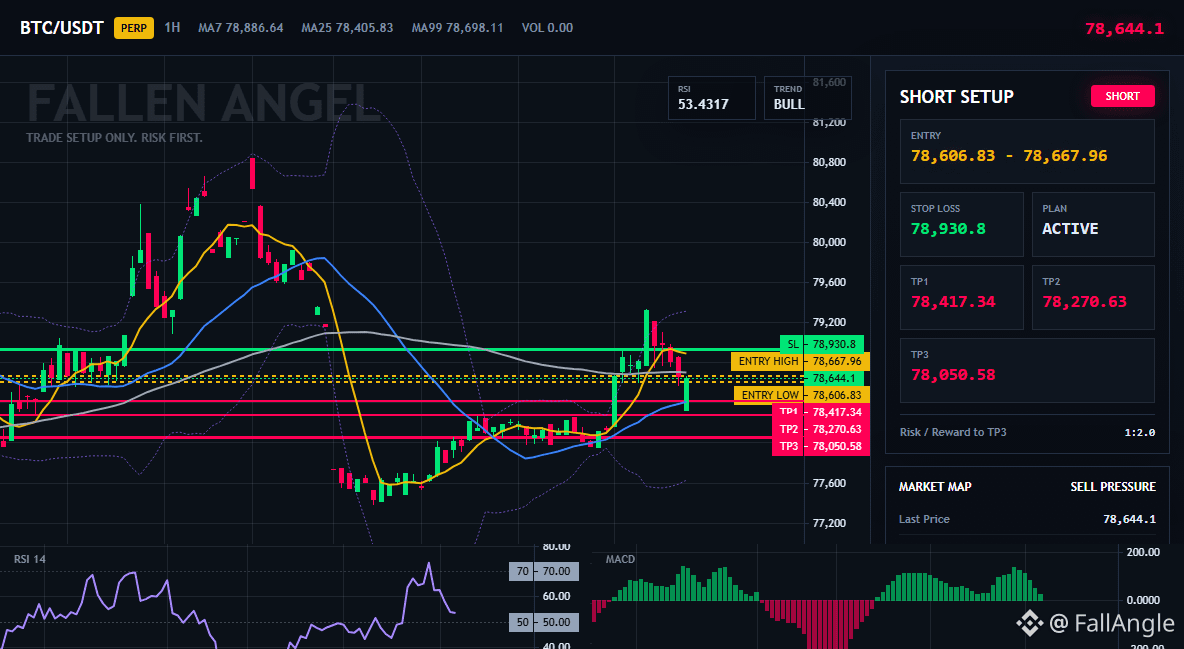This screenshot has width=1184, height=649.
Task: Click the Last Price value 78,644.1
Action: click(1130, 519)
